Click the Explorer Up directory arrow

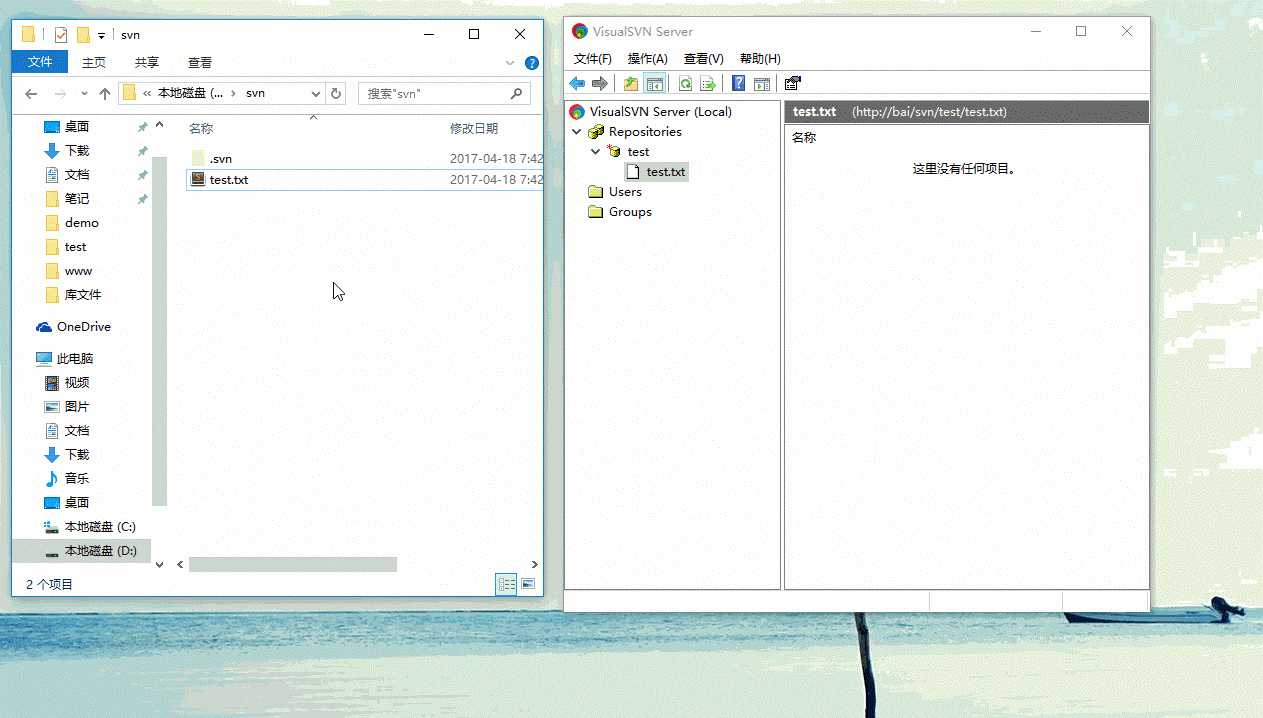tap(105, 94)
